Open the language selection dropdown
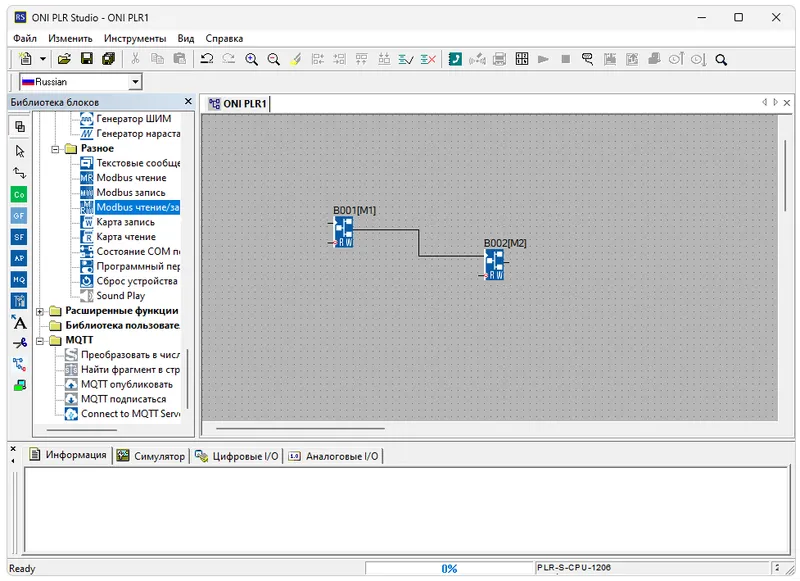This screenshot has height=581, width=800. pos(135,82)
